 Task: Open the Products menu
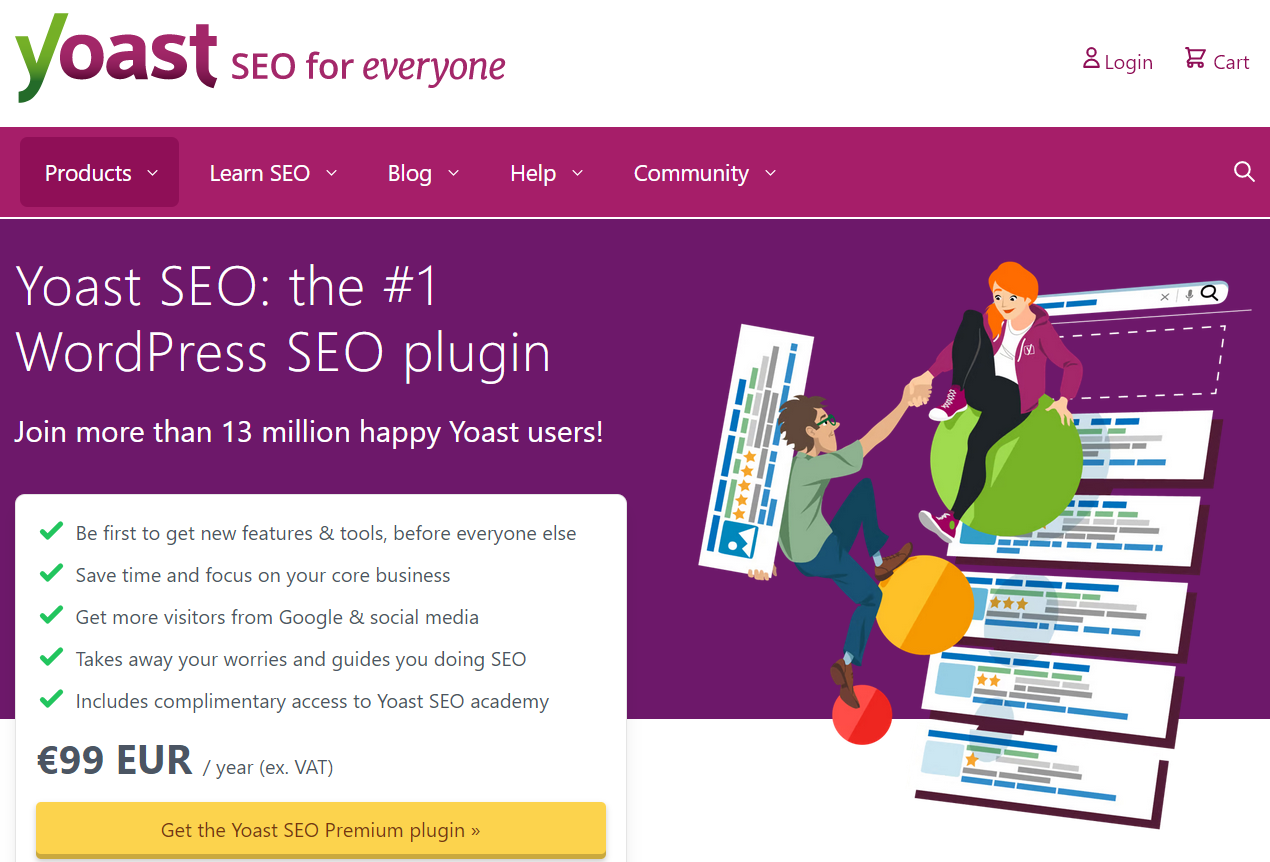(x=100, y=172)
